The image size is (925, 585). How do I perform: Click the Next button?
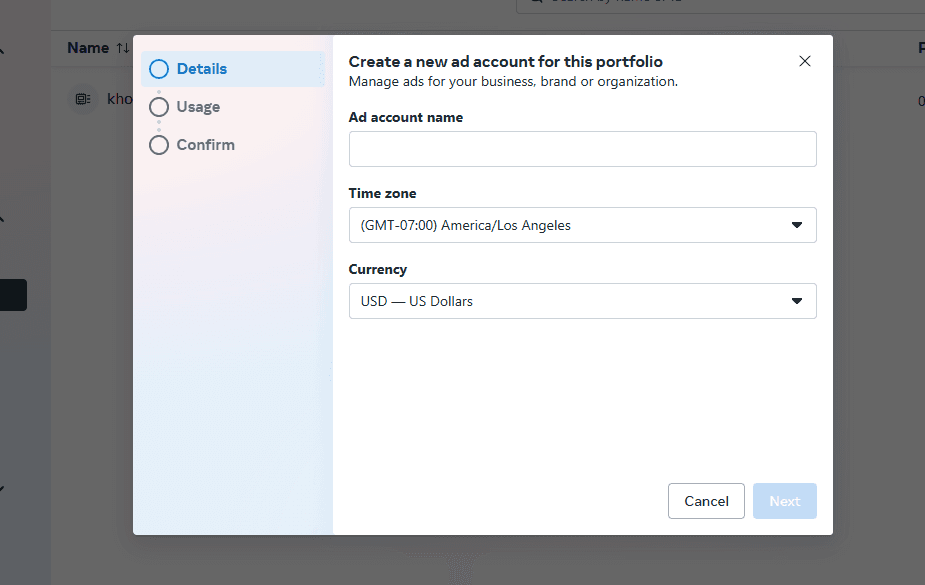pyautogui.click(x=784, y=501)
